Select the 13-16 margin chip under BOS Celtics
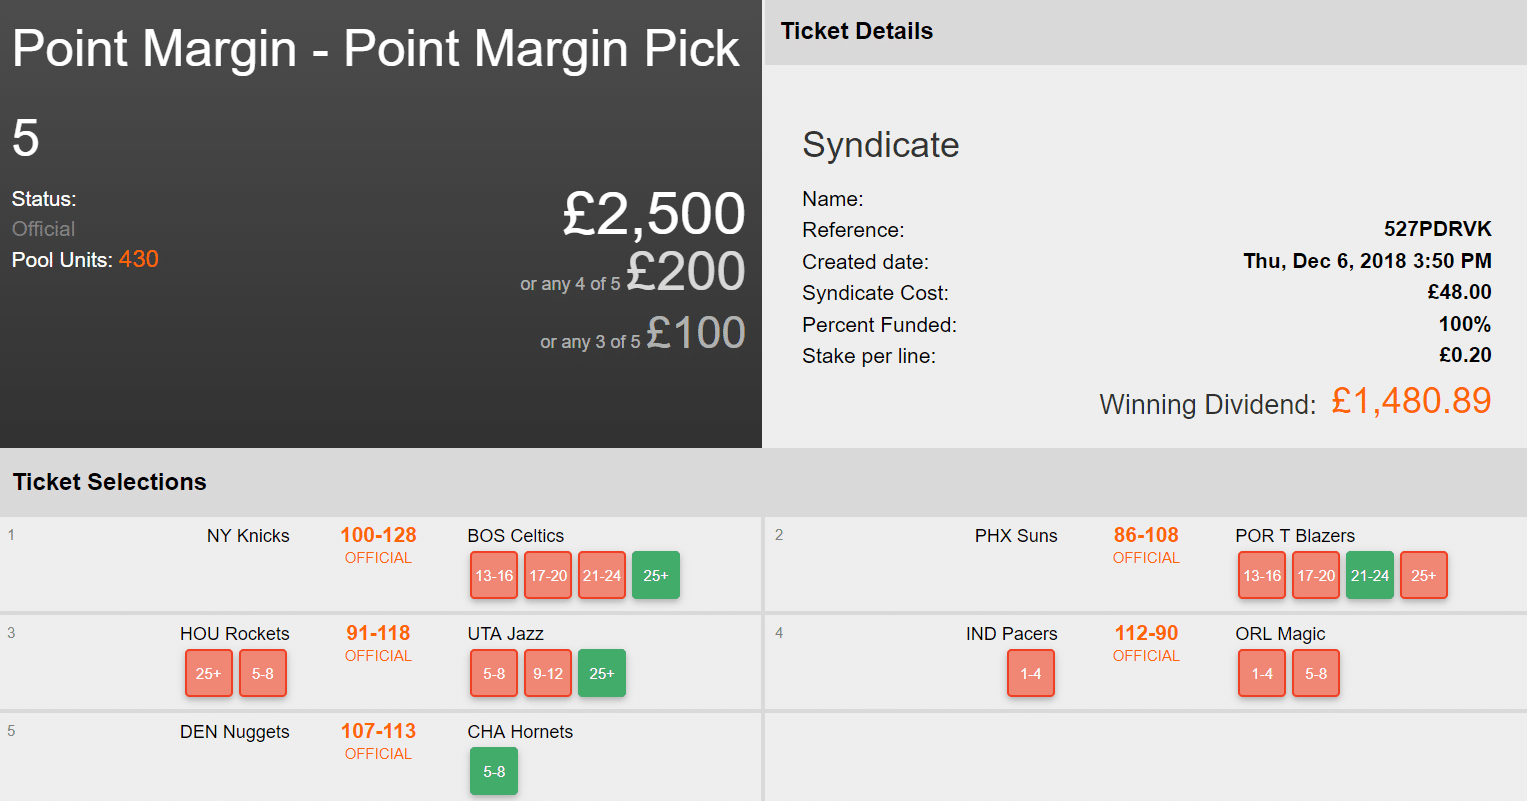This screenshot has width=1527, height=801. (494, 575)
